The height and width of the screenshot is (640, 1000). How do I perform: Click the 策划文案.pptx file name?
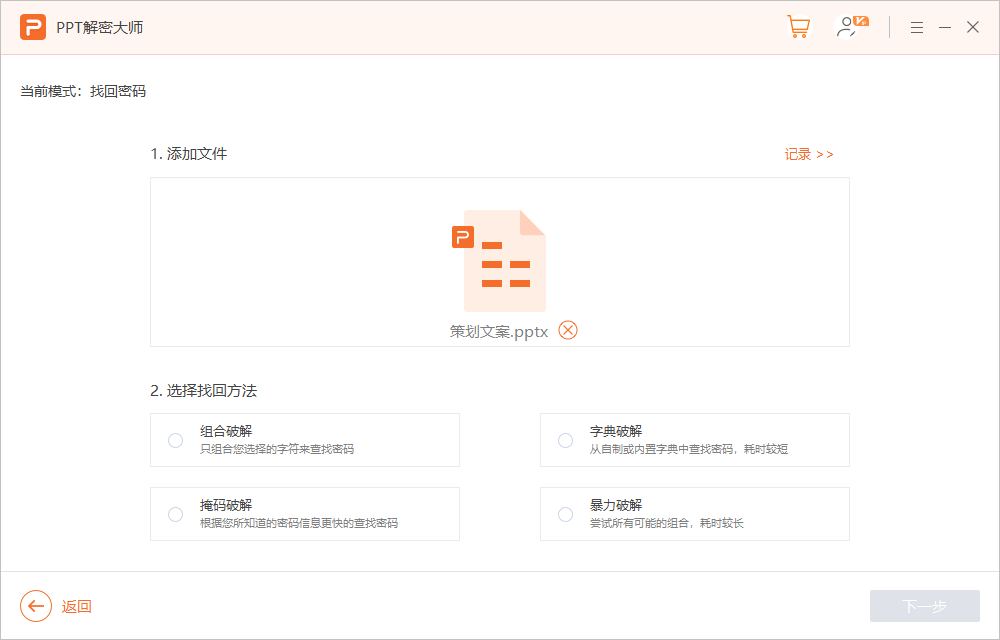499,331
